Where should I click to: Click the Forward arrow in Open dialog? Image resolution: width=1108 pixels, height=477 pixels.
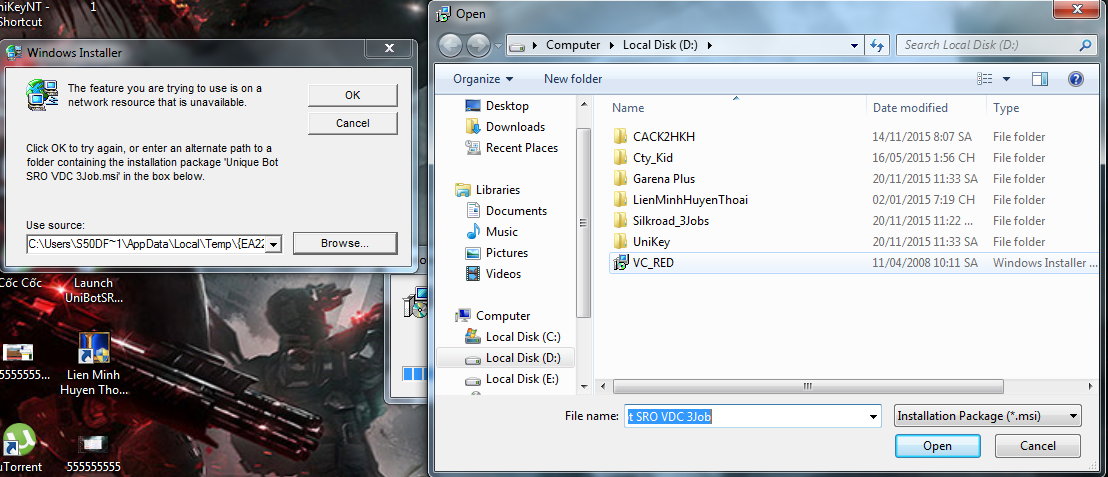coord(478,46)
